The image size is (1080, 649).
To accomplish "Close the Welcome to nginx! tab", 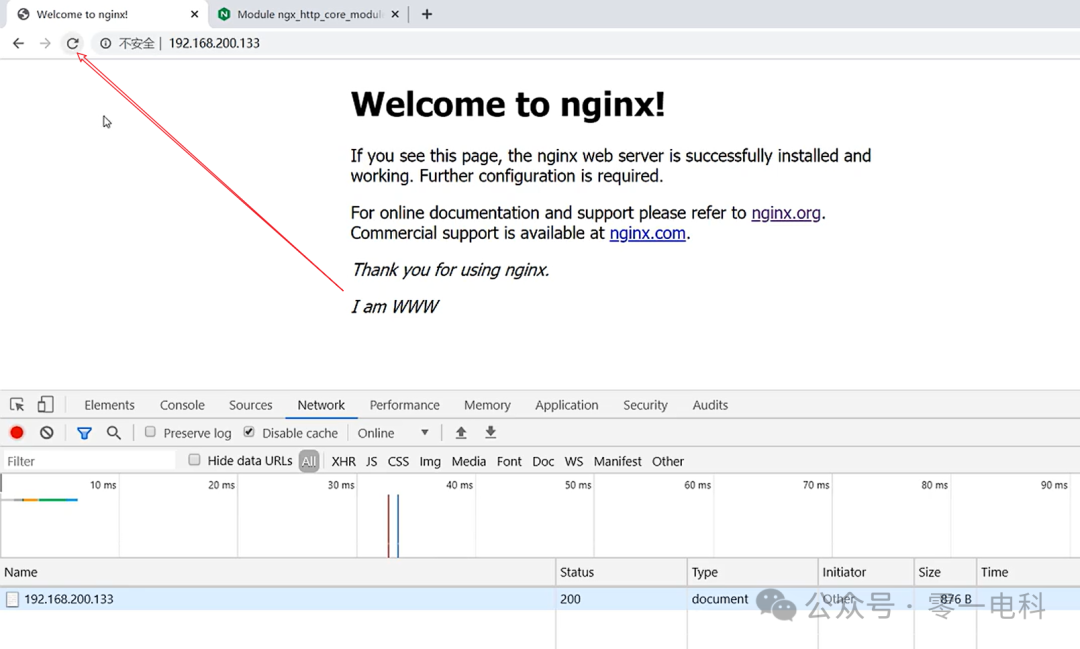I will coord(194,14).
